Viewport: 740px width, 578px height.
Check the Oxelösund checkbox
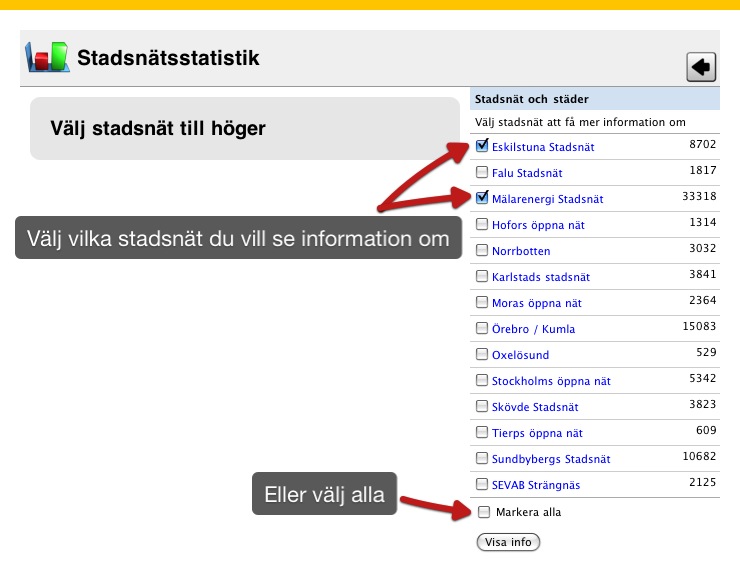point(482,354)
